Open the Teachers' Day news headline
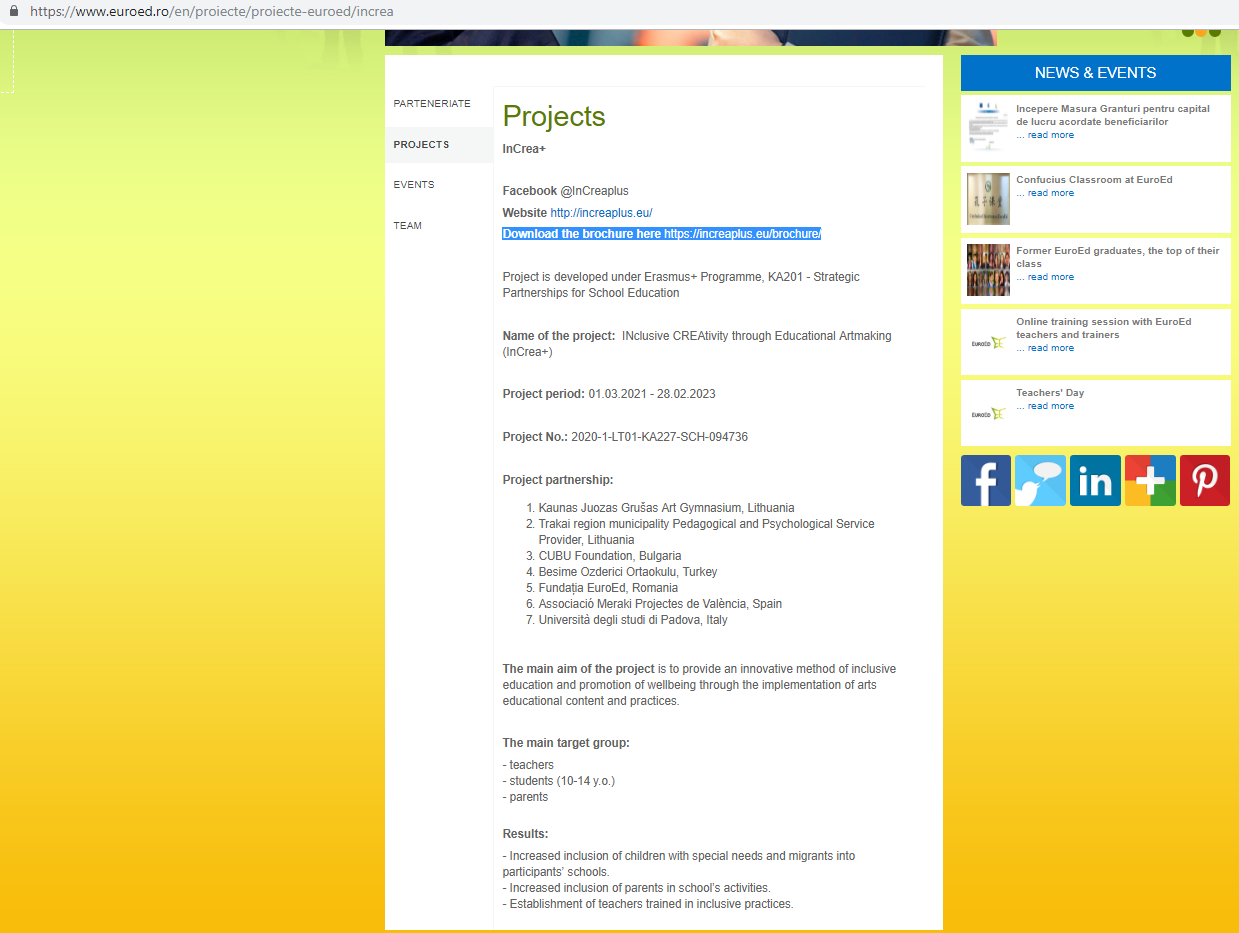The height and width of the screenshot is (933, 1239). click(1050, 393)
